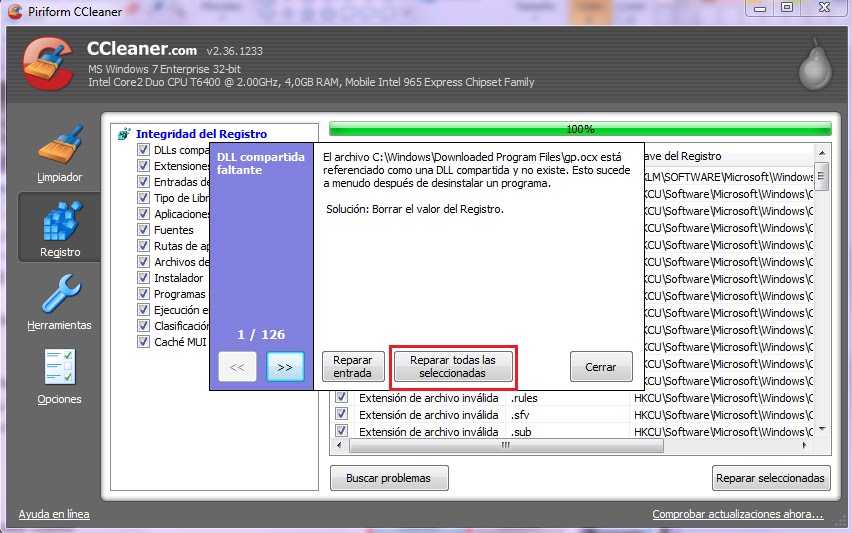Viewport: 852px width, 533px height.
Task: Click the Piriform pear logo
Action: (x=815, y=65)
